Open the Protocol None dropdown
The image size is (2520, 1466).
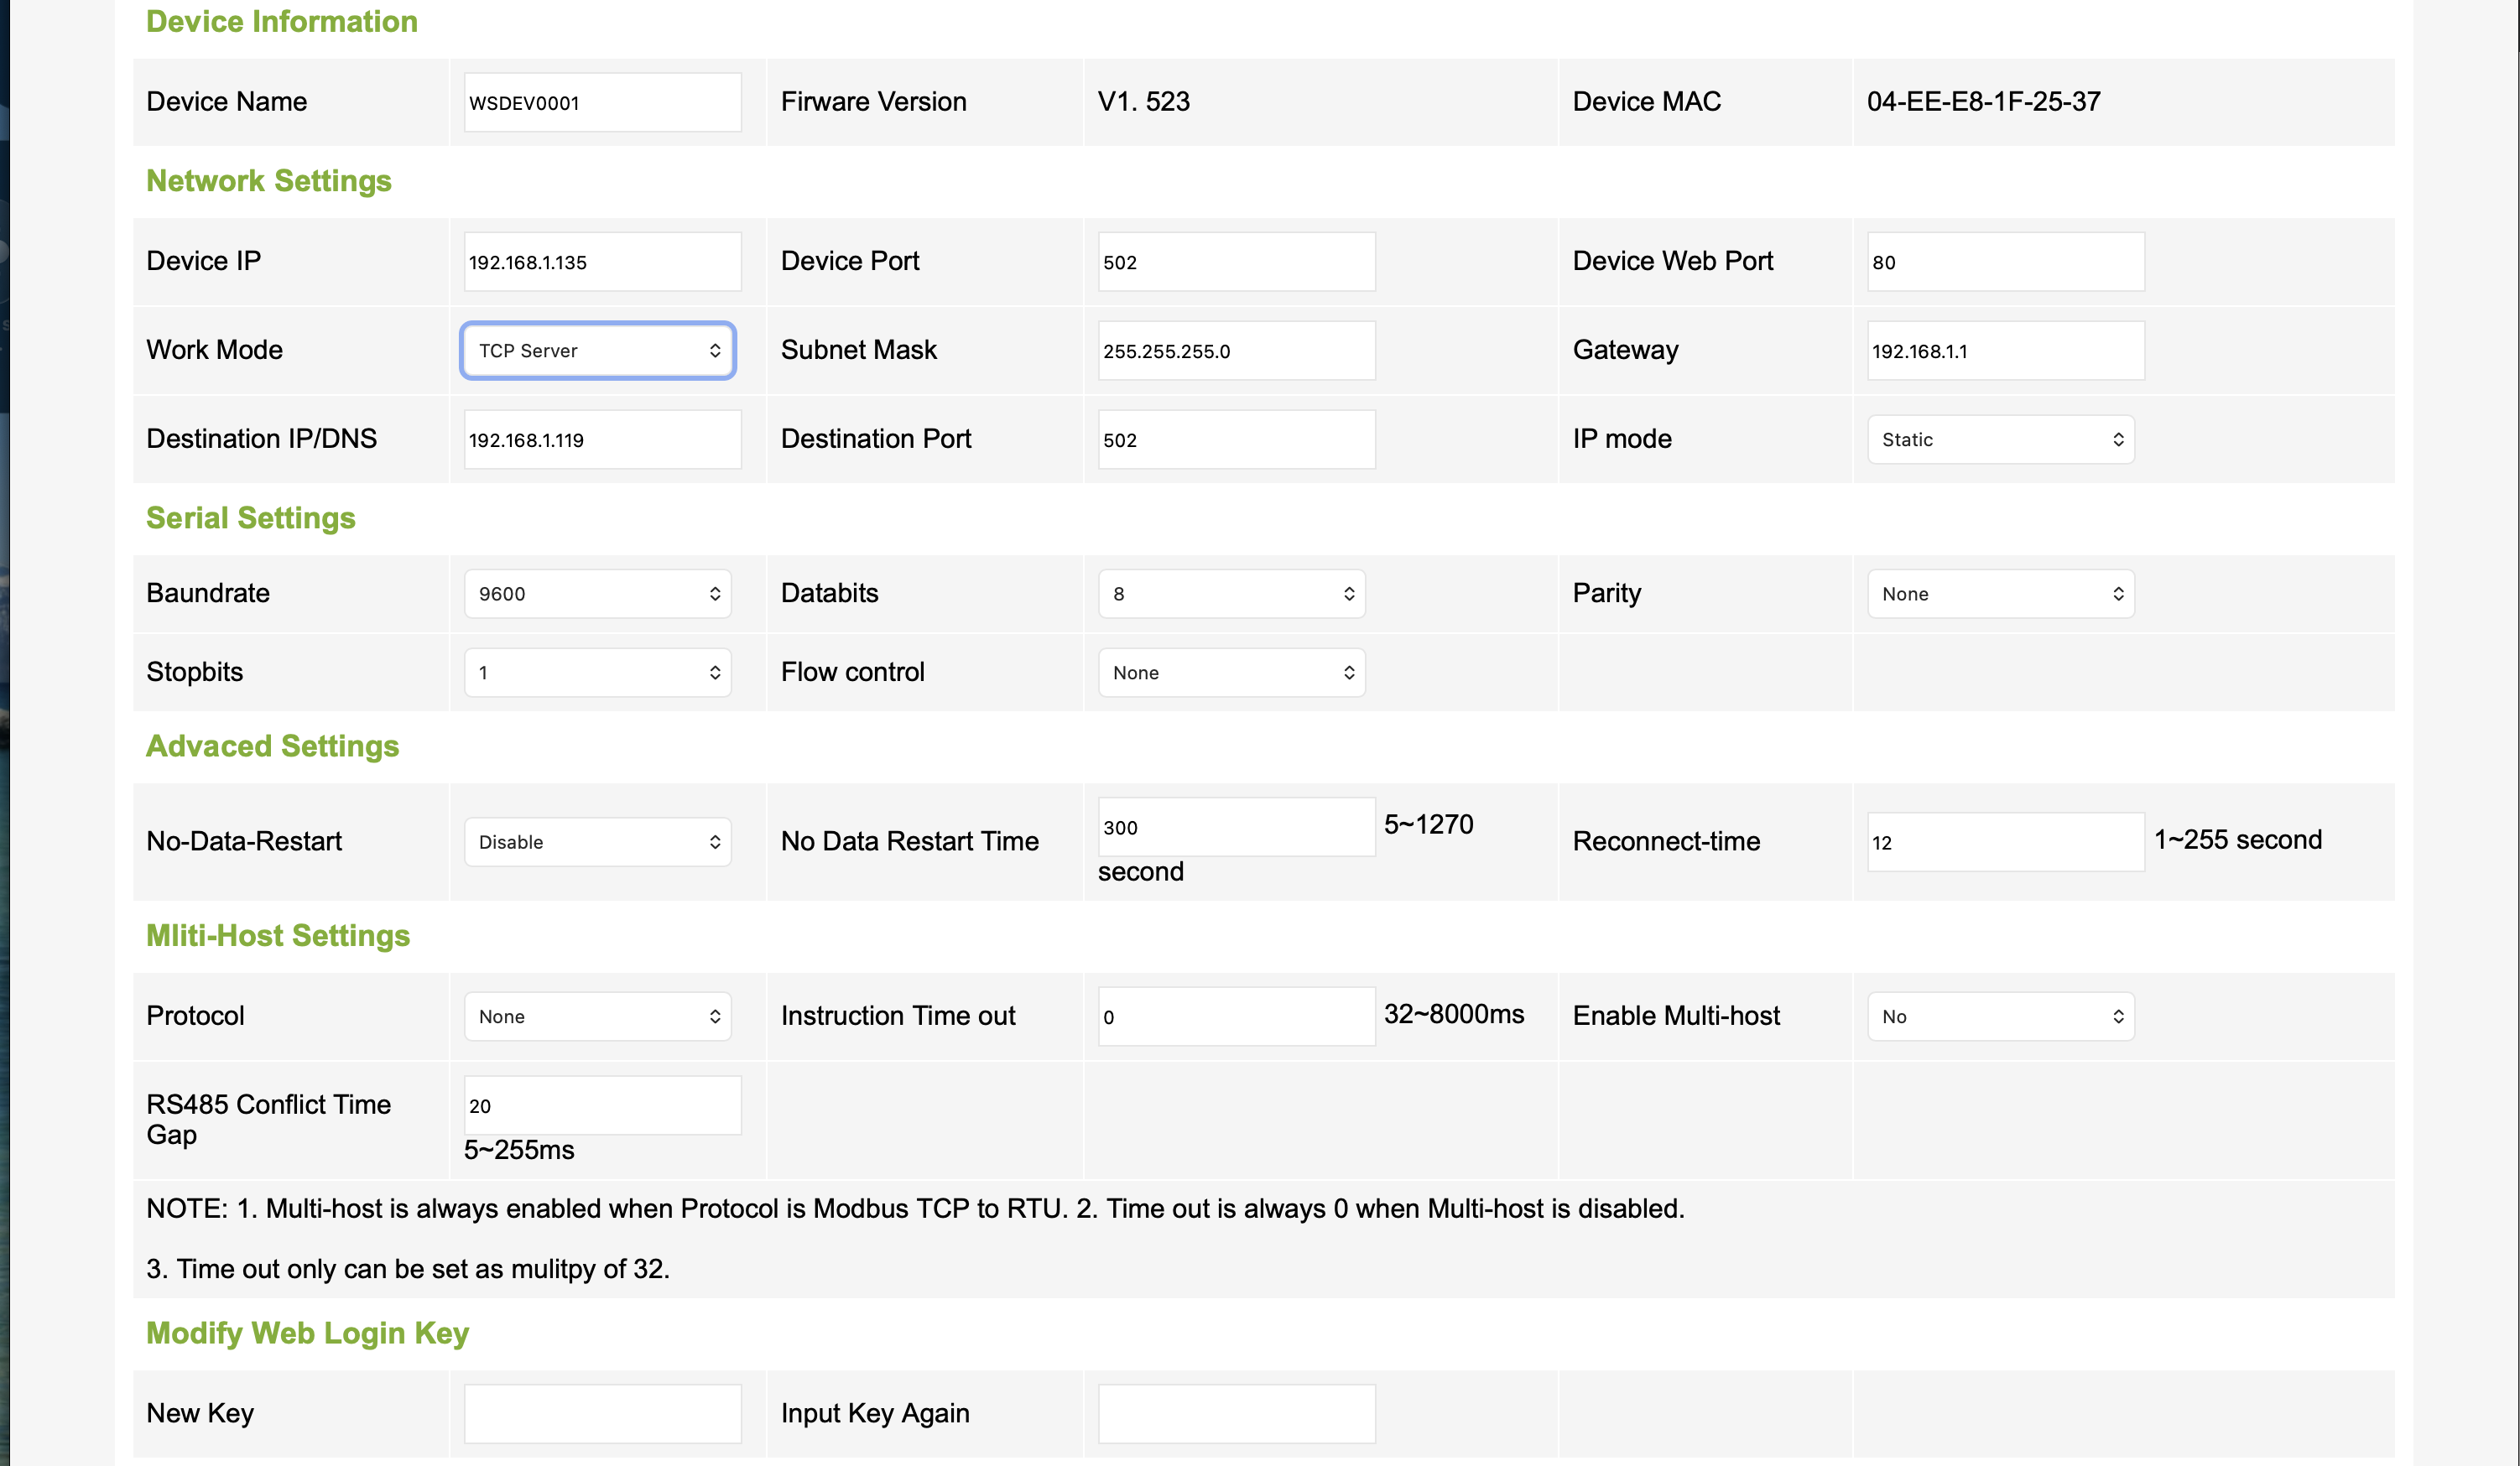tap(598, 1016)
